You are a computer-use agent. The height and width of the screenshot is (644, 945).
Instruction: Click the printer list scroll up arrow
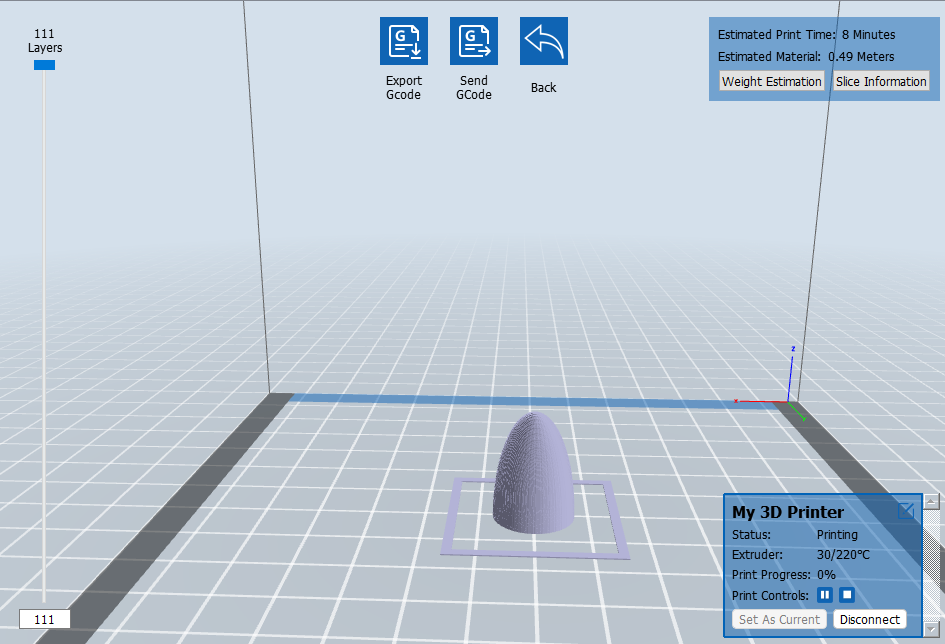[932, 501]
